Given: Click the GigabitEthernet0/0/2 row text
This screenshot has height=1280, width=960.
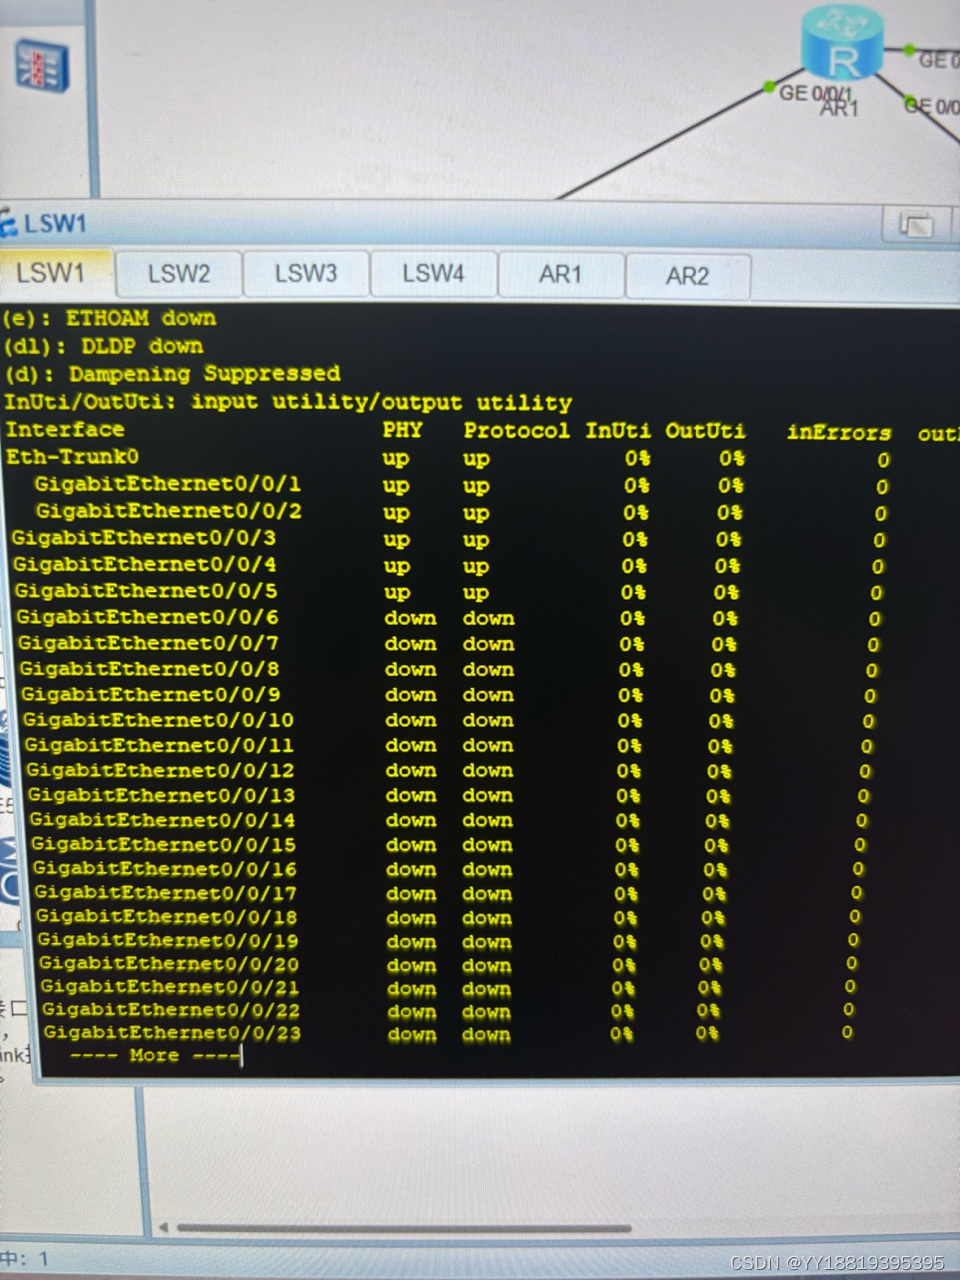Looking at the screenshot, I should pos(169,511).
